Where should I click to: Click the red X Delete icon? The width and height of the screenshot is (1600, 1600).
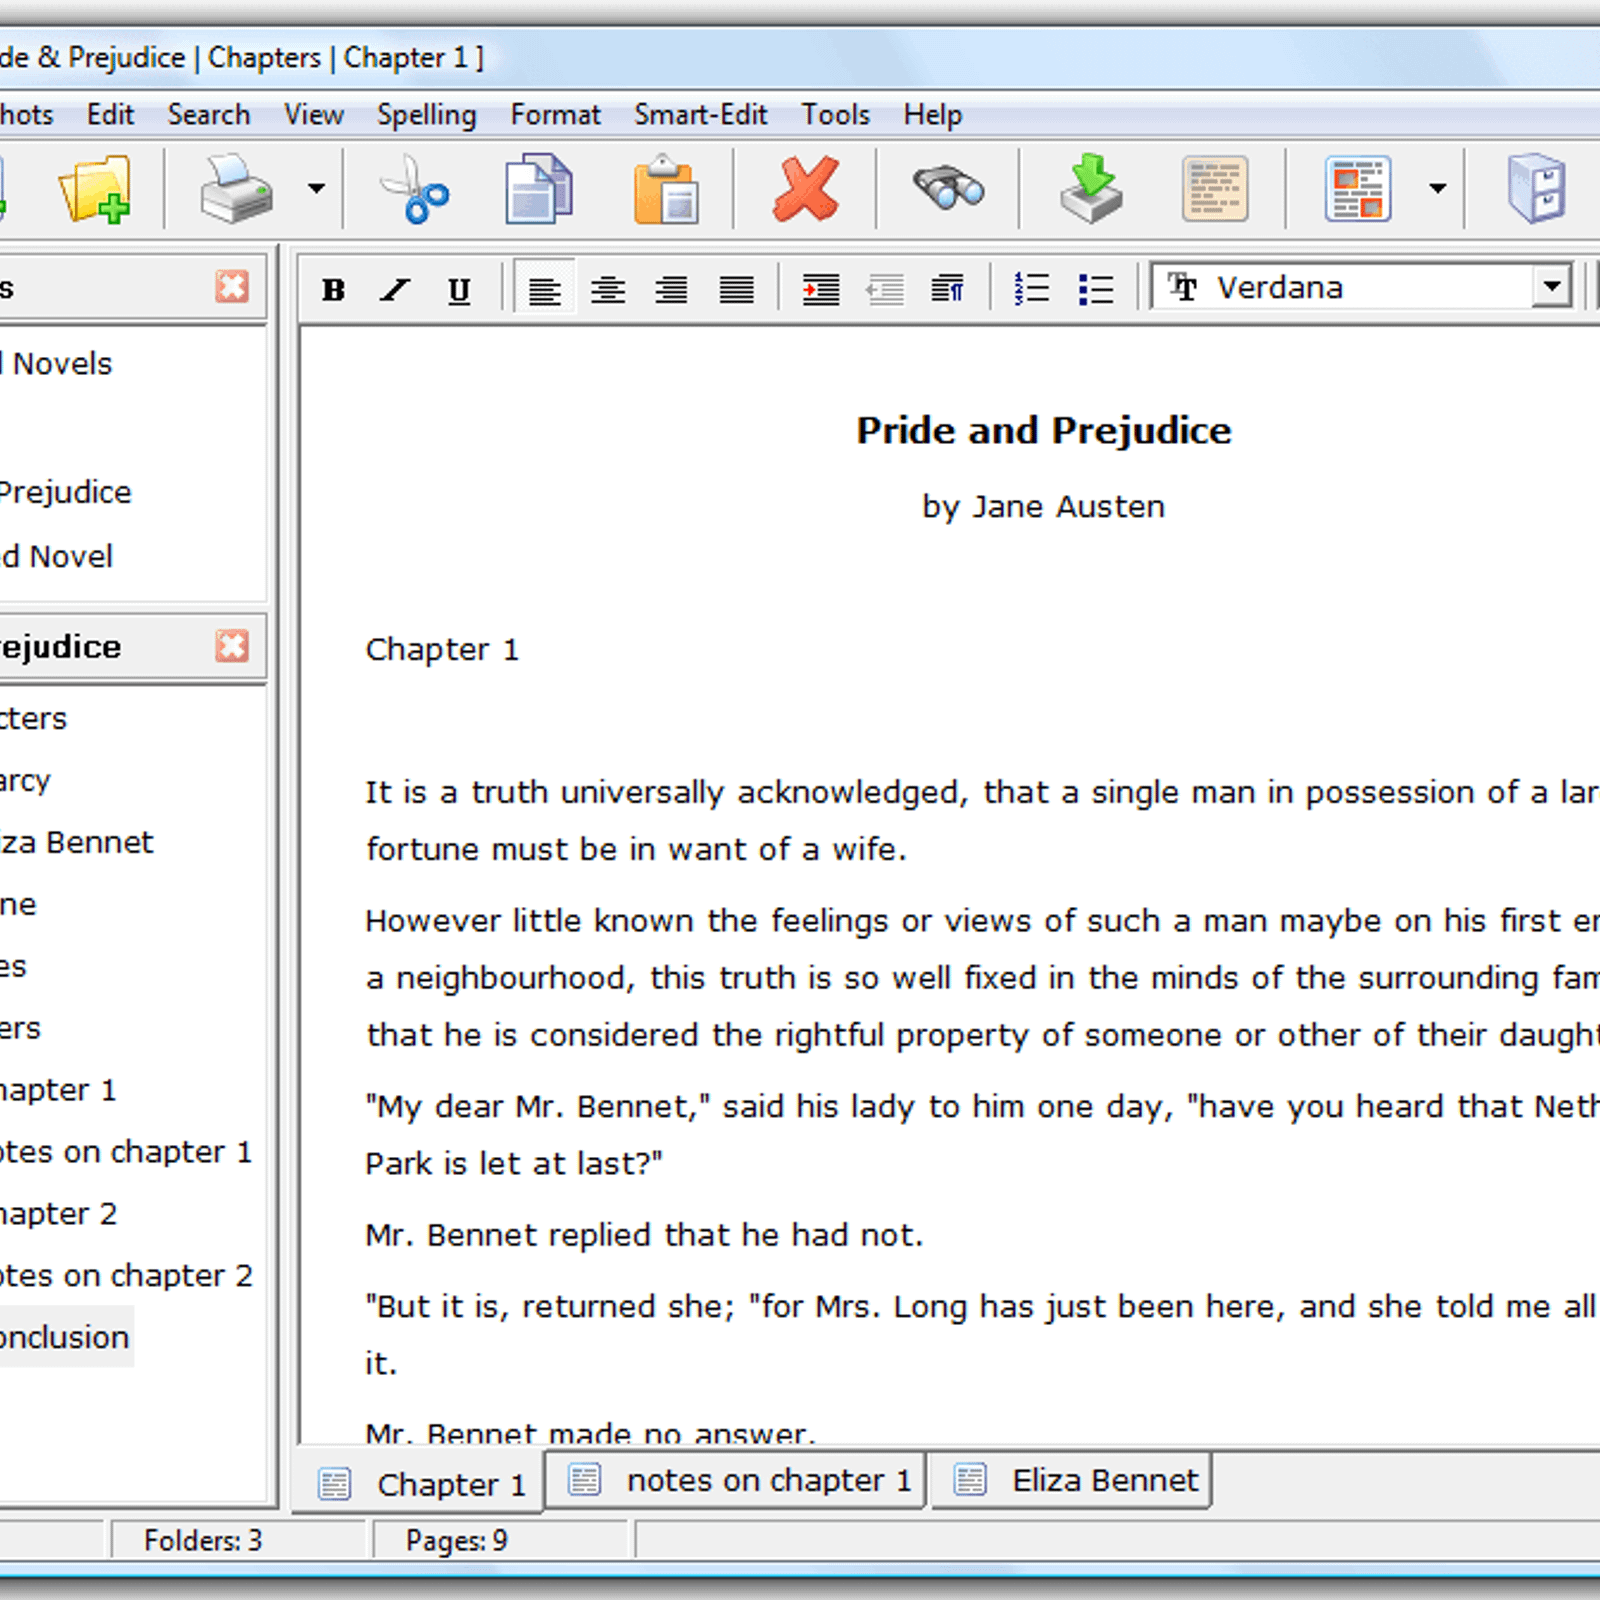click(806, 188)
